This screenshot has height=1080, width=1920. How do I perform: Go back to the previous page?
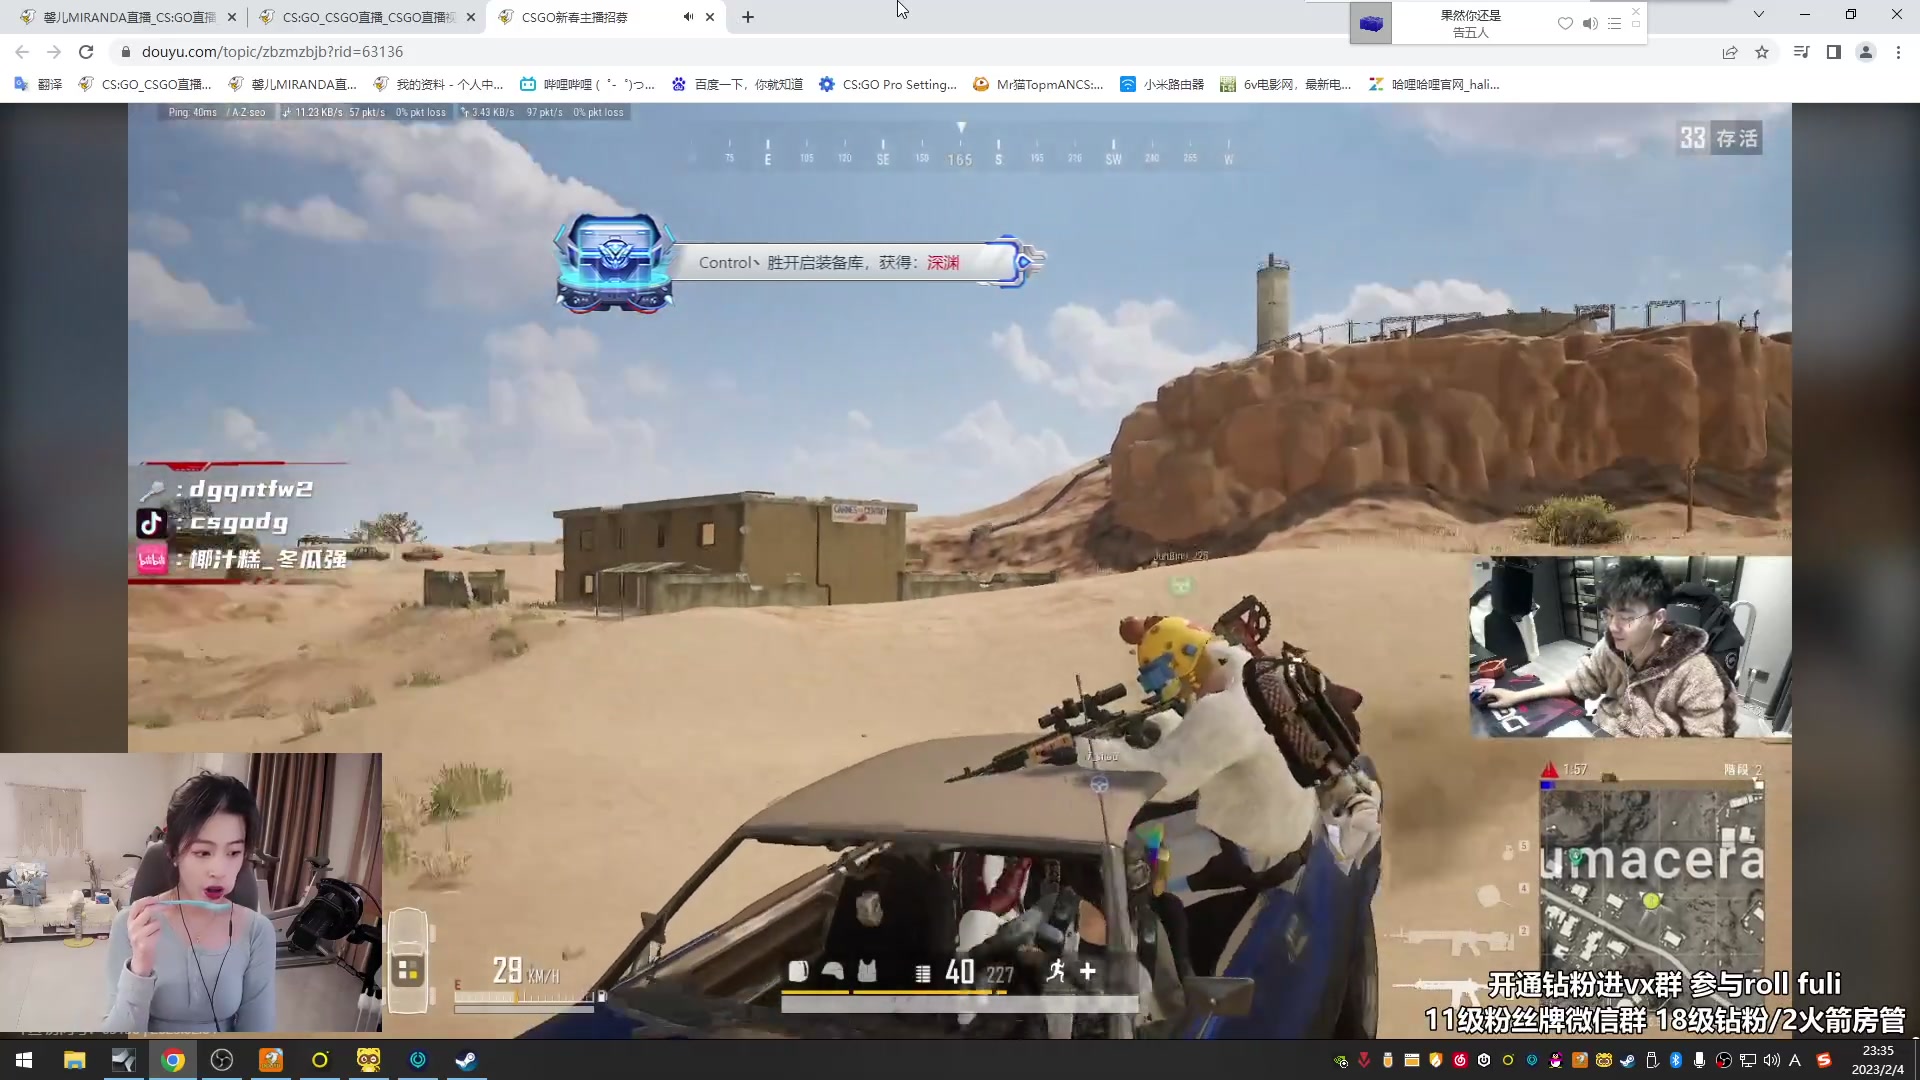22,52
